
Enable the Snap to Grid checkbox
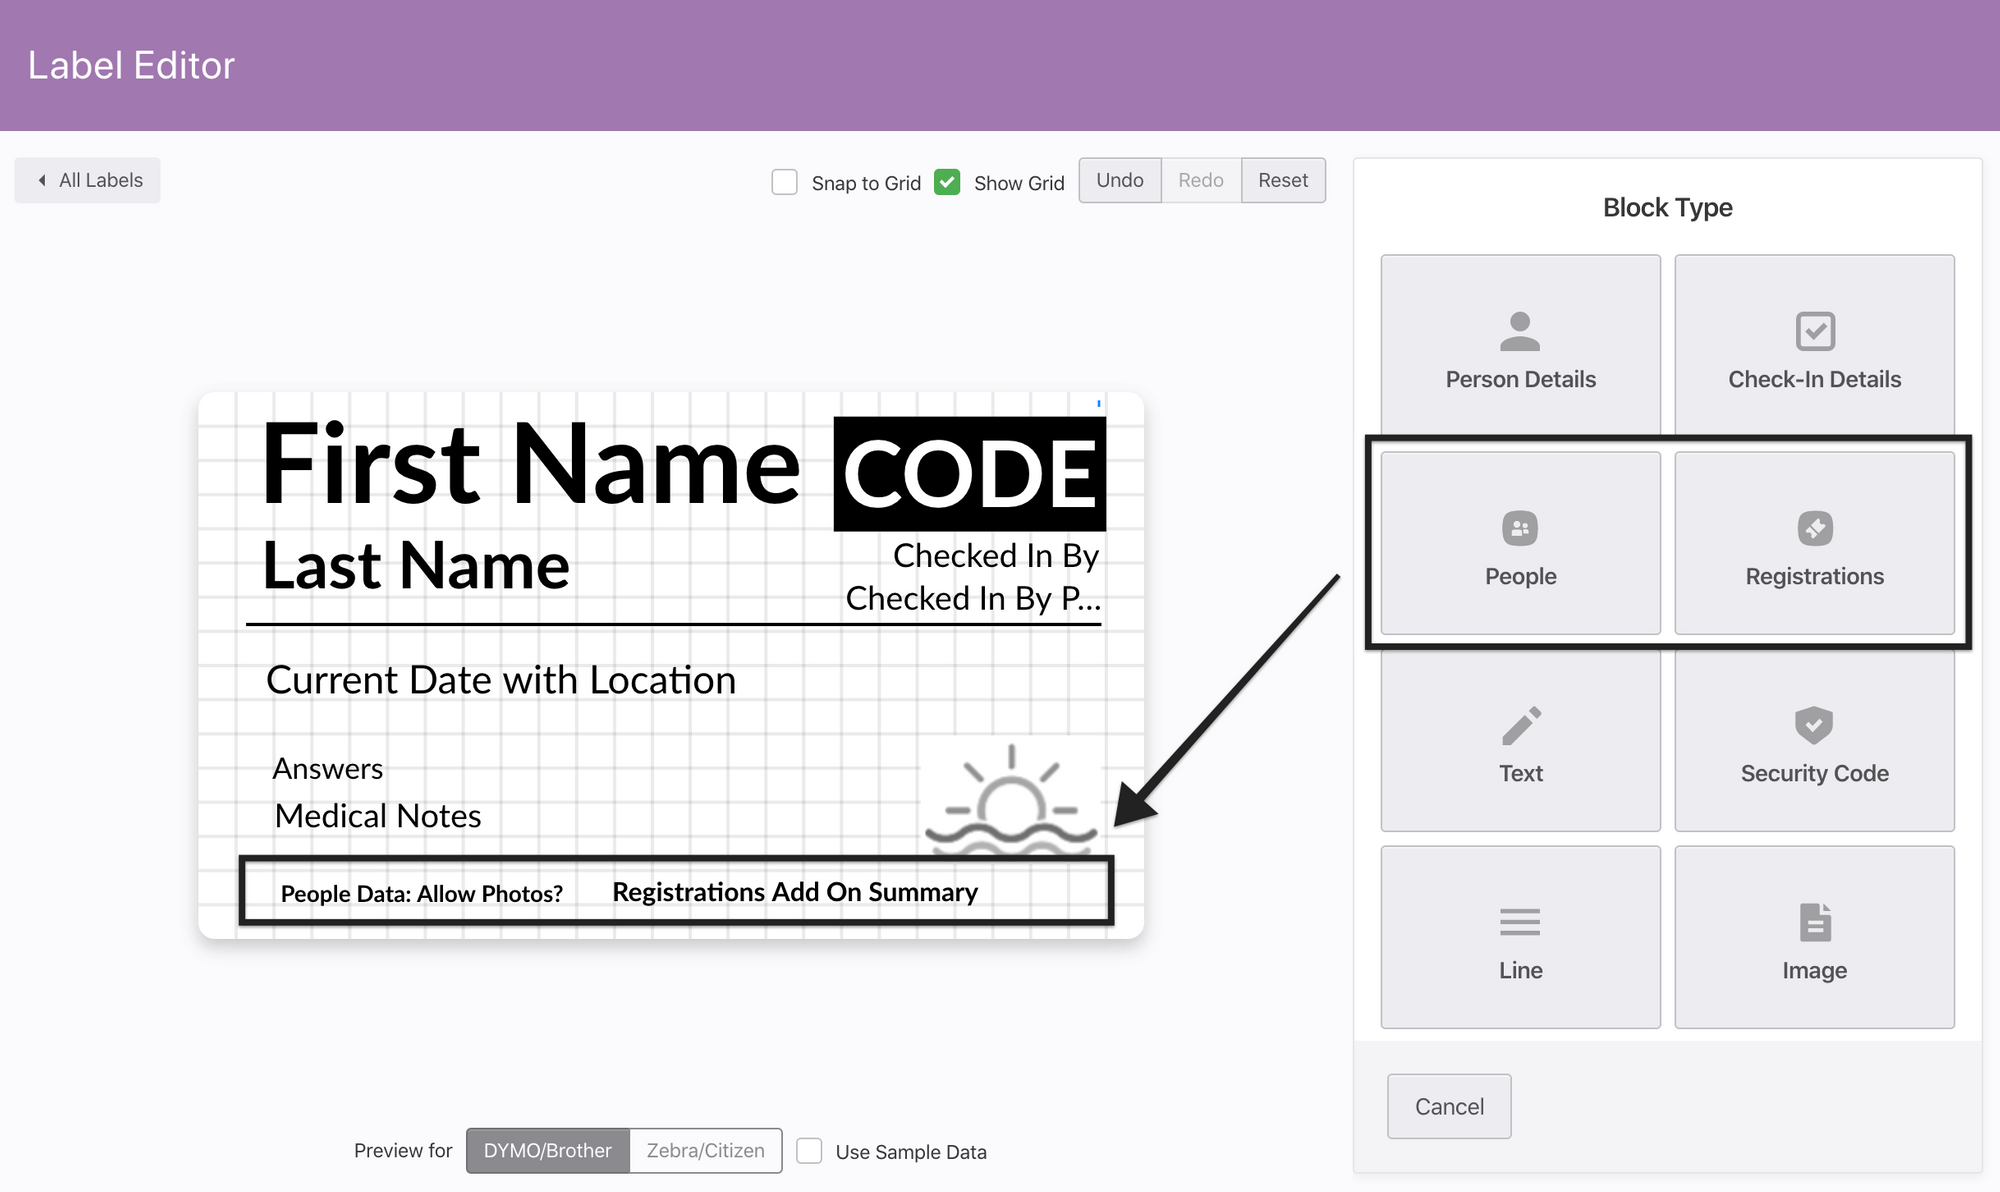tap(785, 182)
